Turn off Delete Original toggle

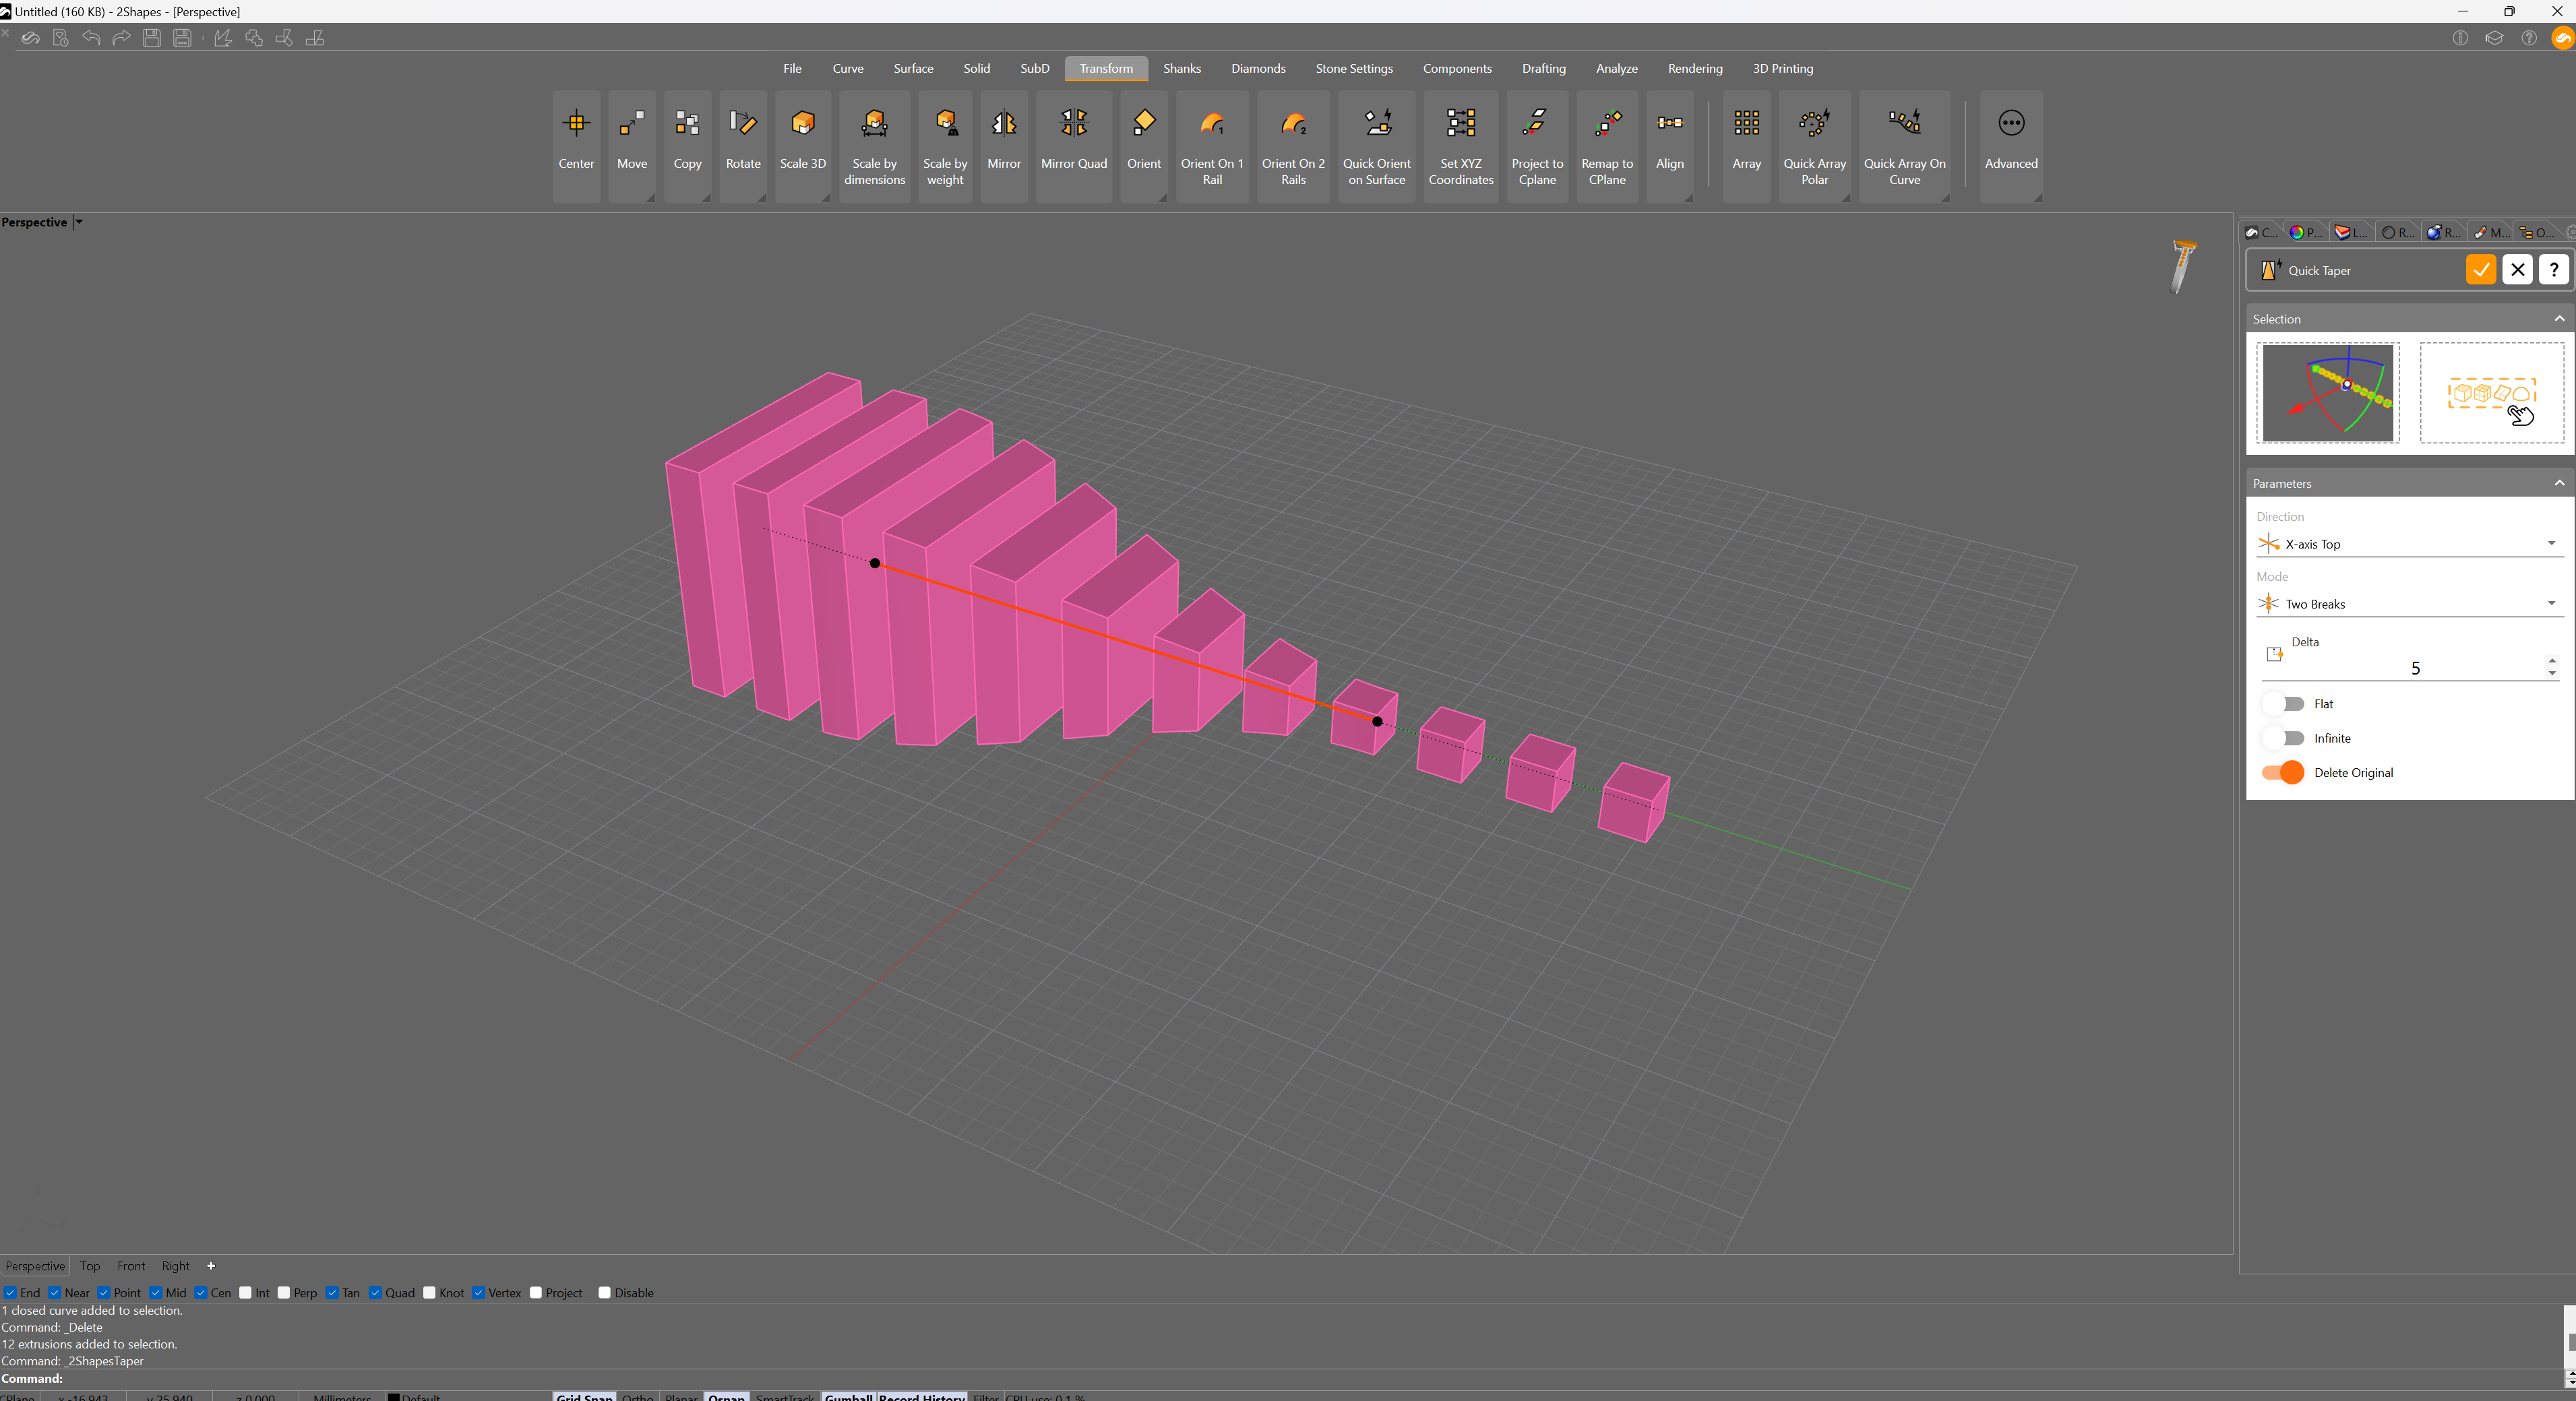coord(2284,773)
